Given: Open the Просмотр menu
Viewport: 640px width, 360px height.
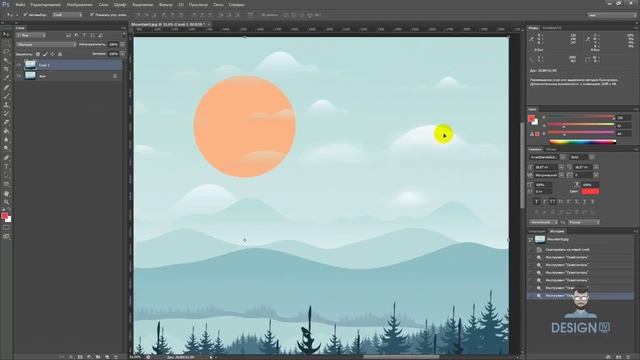Looking at the screenshot, I should (x=198, y=4).
